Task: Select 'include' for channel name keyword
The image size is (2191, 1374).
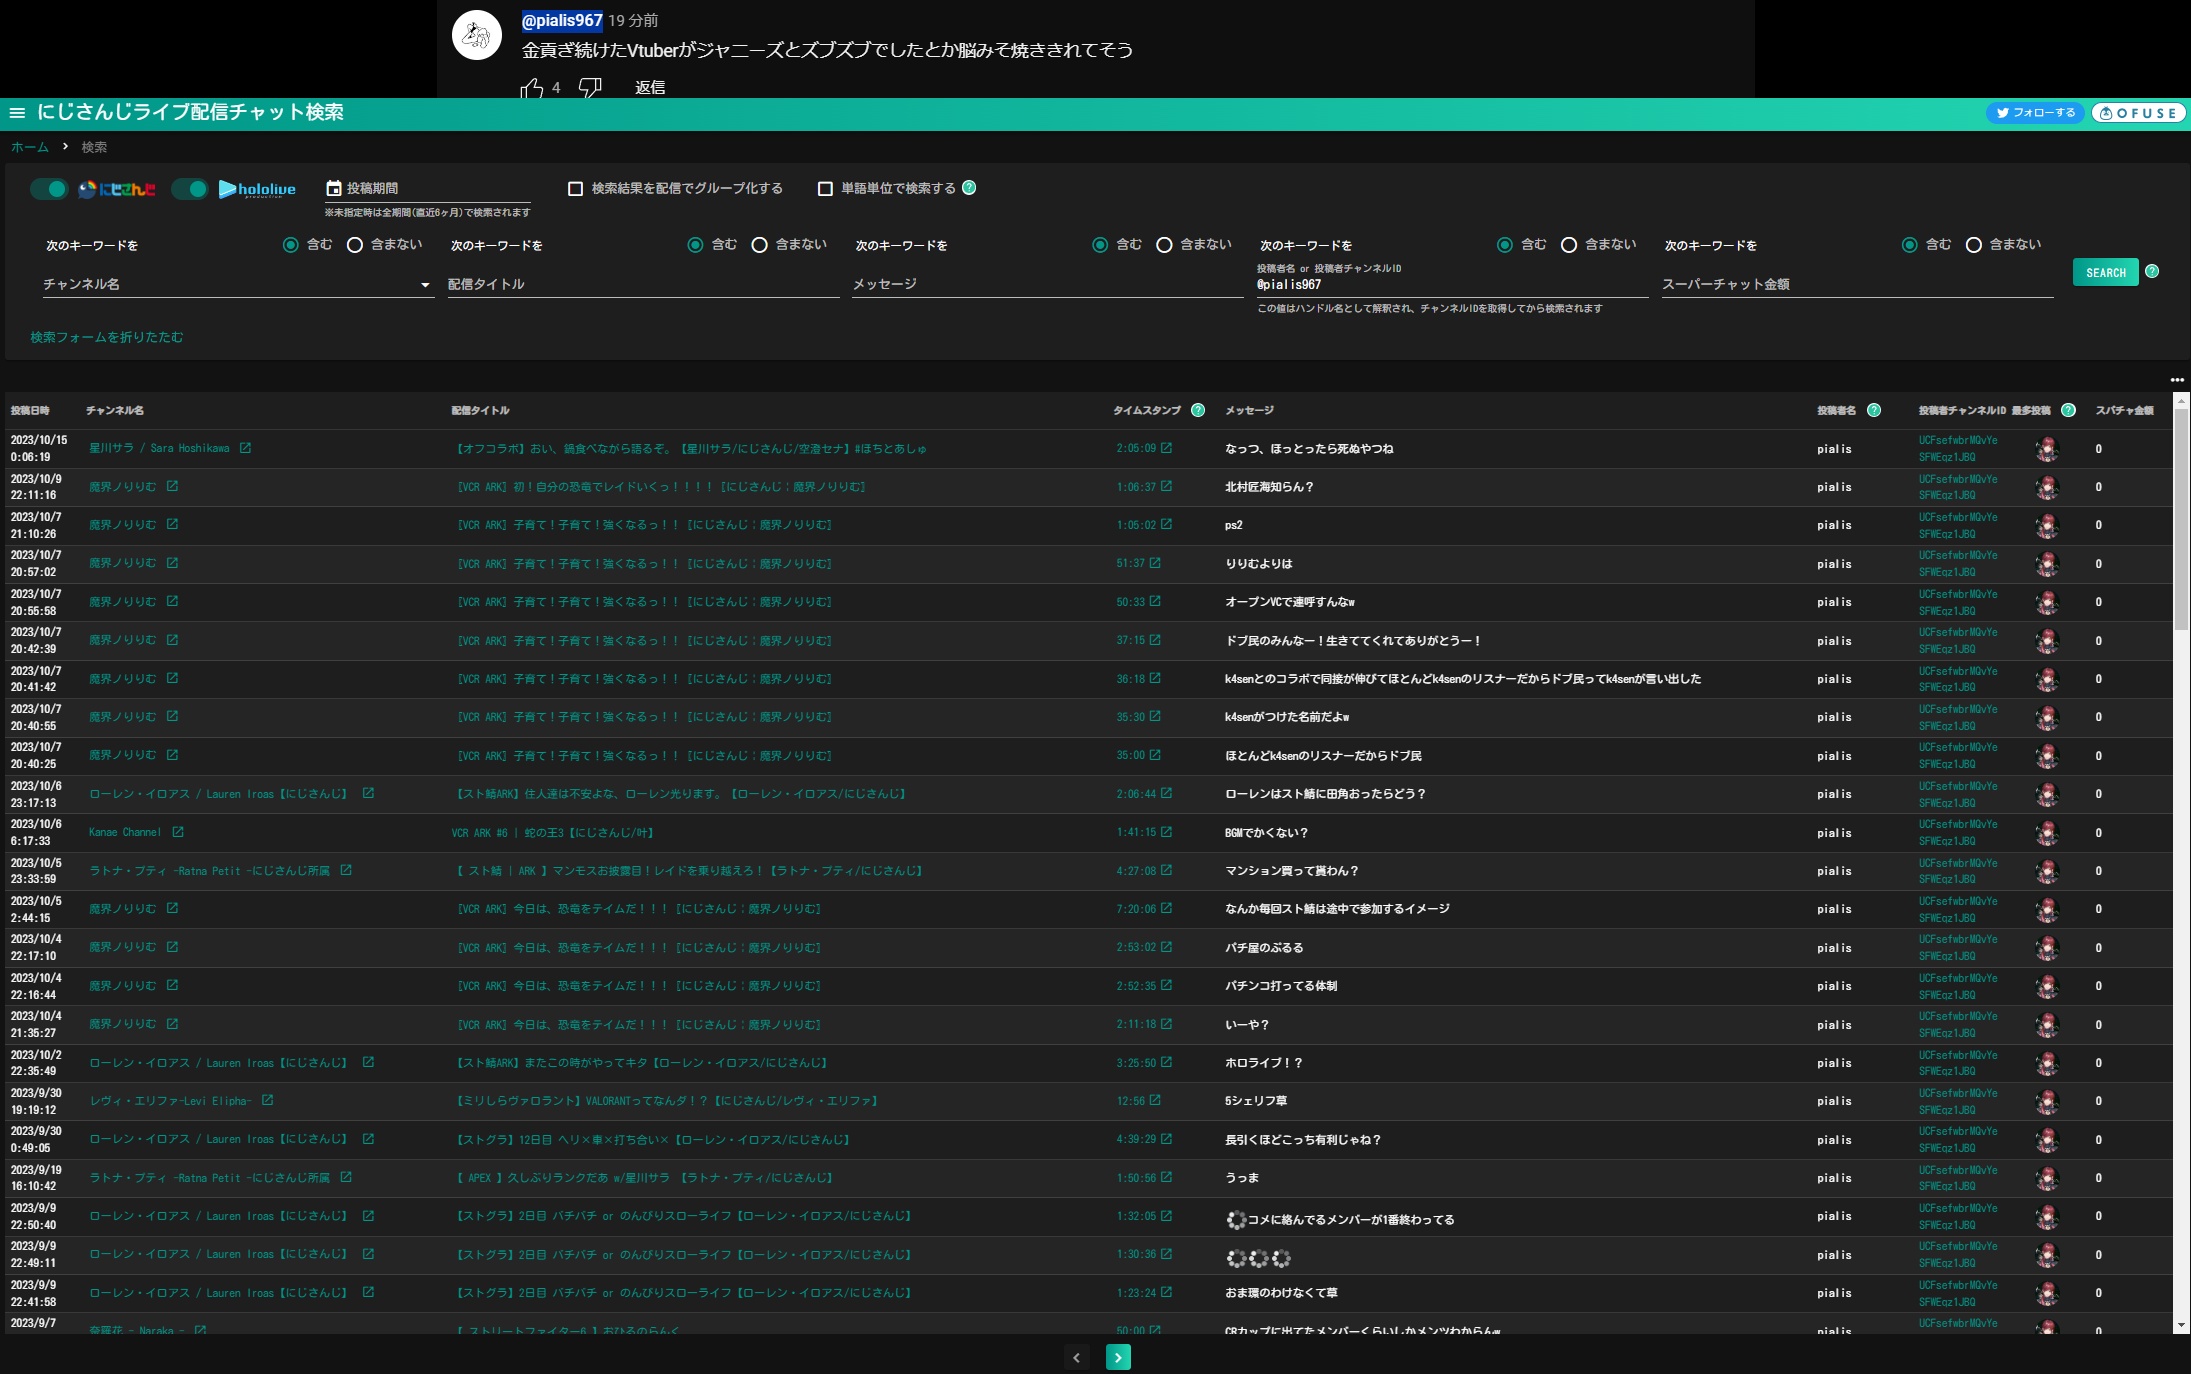Action: coord(290,245)
